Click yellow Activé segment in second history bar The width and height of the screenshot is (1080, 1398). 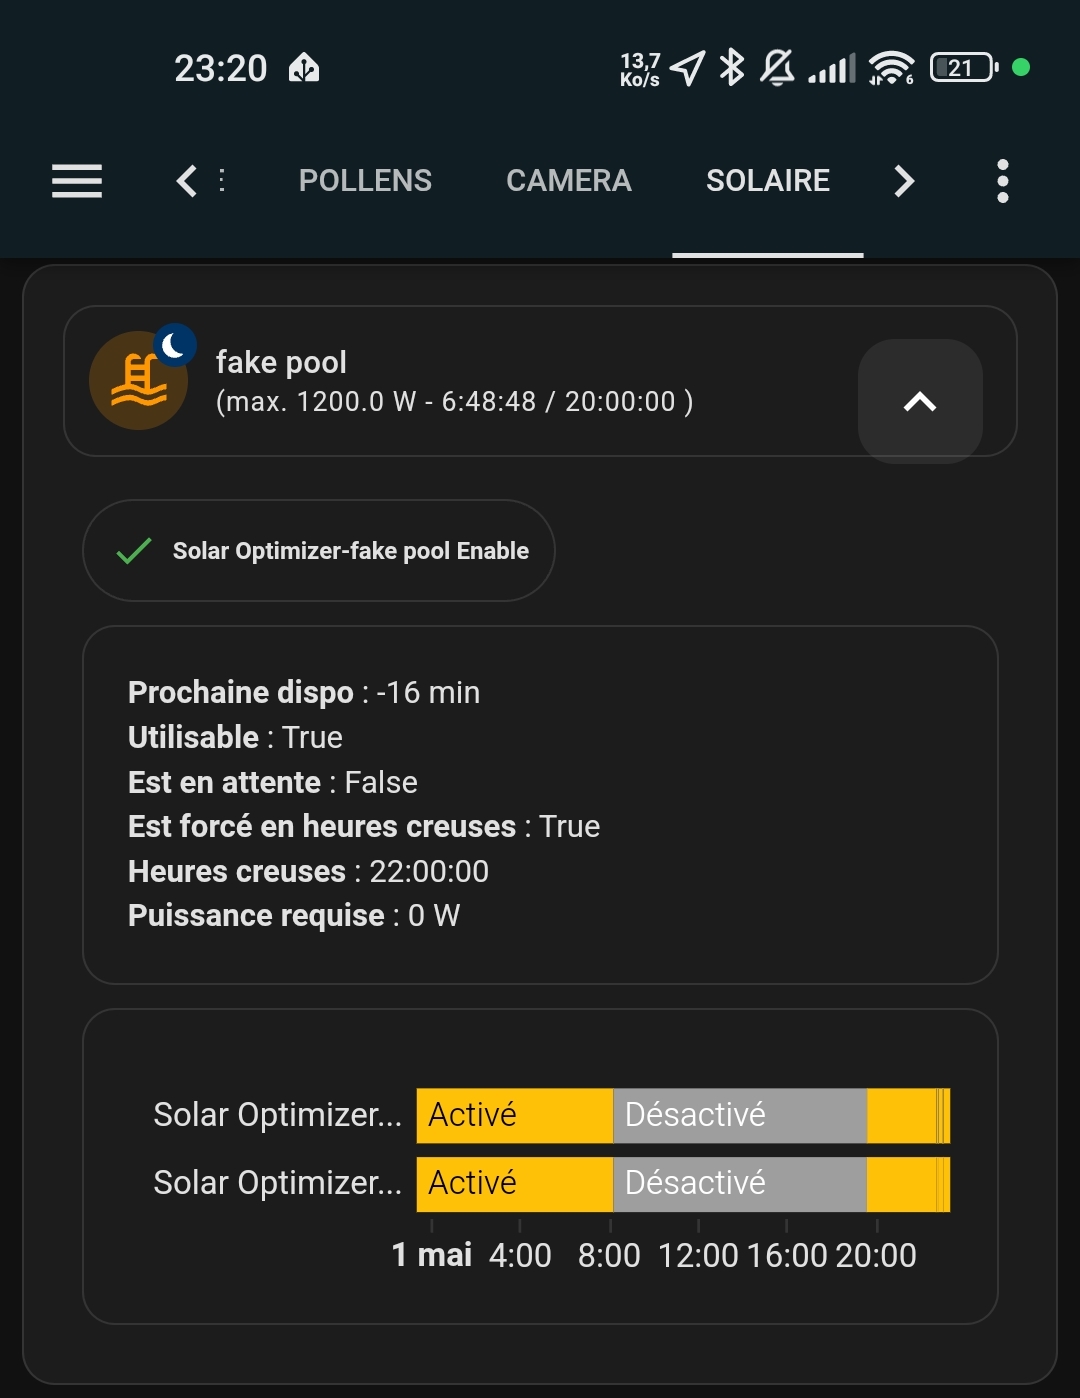514,1184
